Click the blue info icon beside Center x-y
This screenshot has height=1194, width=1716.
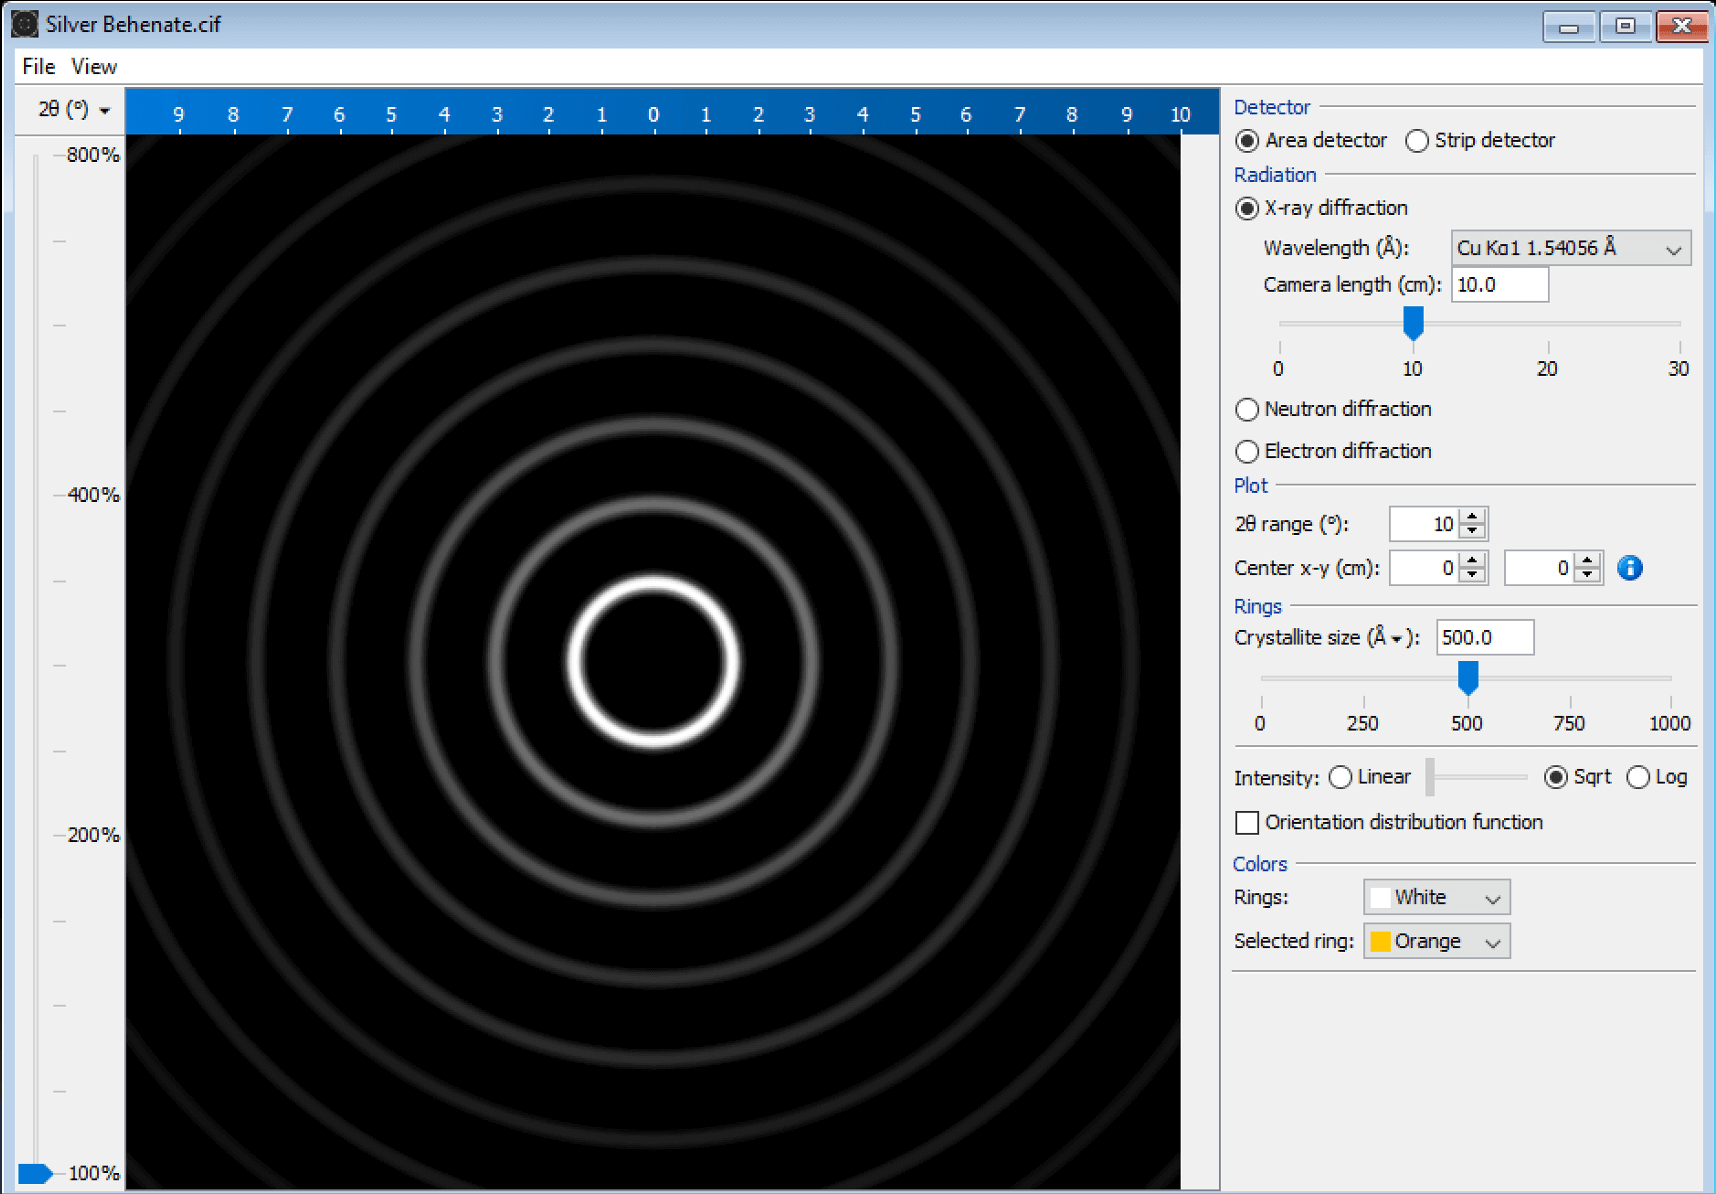click(1629, 568)
